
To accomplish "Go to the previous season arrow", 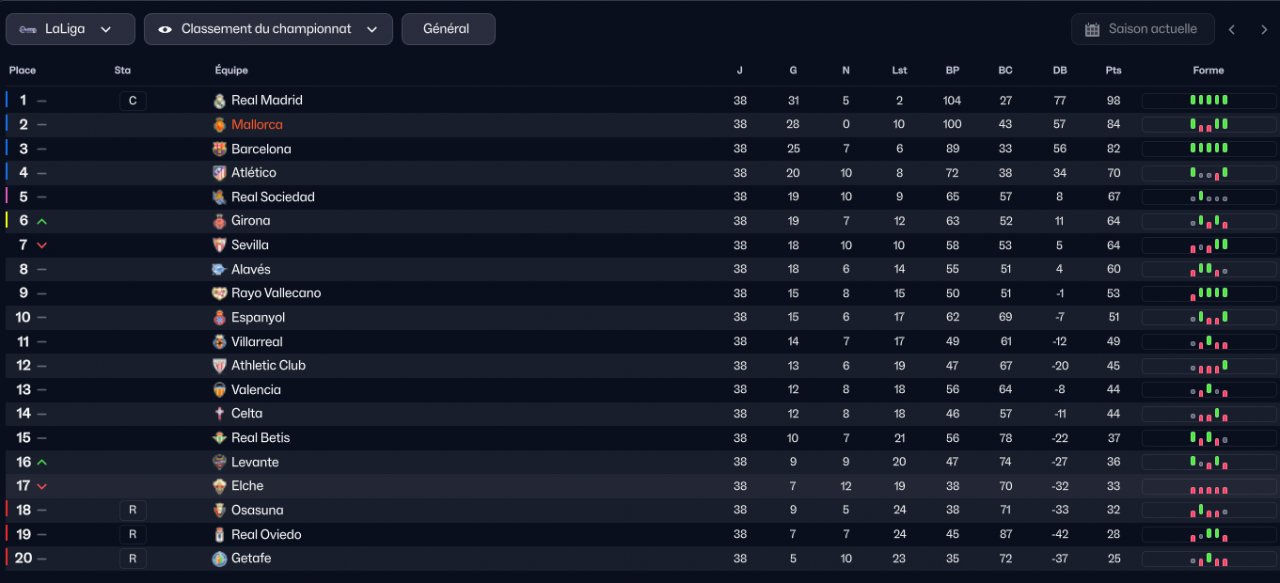I will click(x=1232, y=30).
